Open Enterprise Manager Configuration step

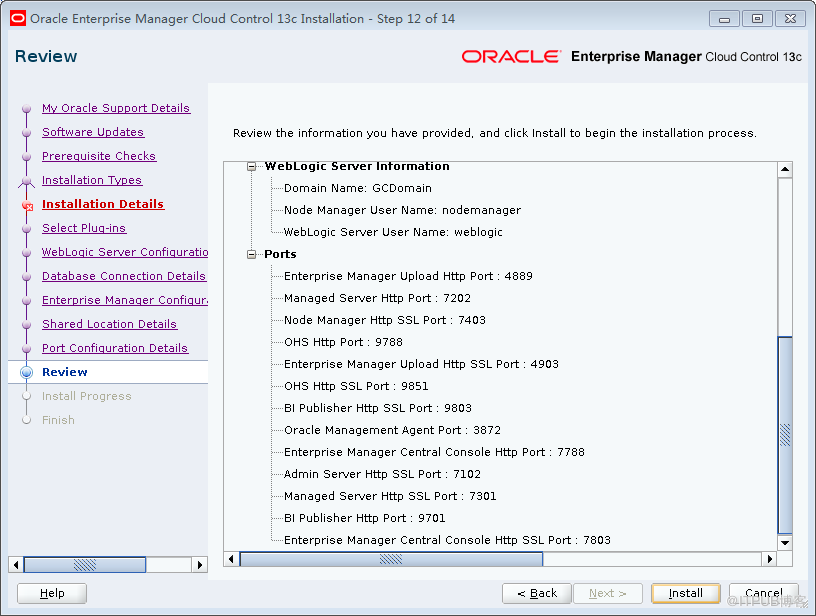pos(125,300)
